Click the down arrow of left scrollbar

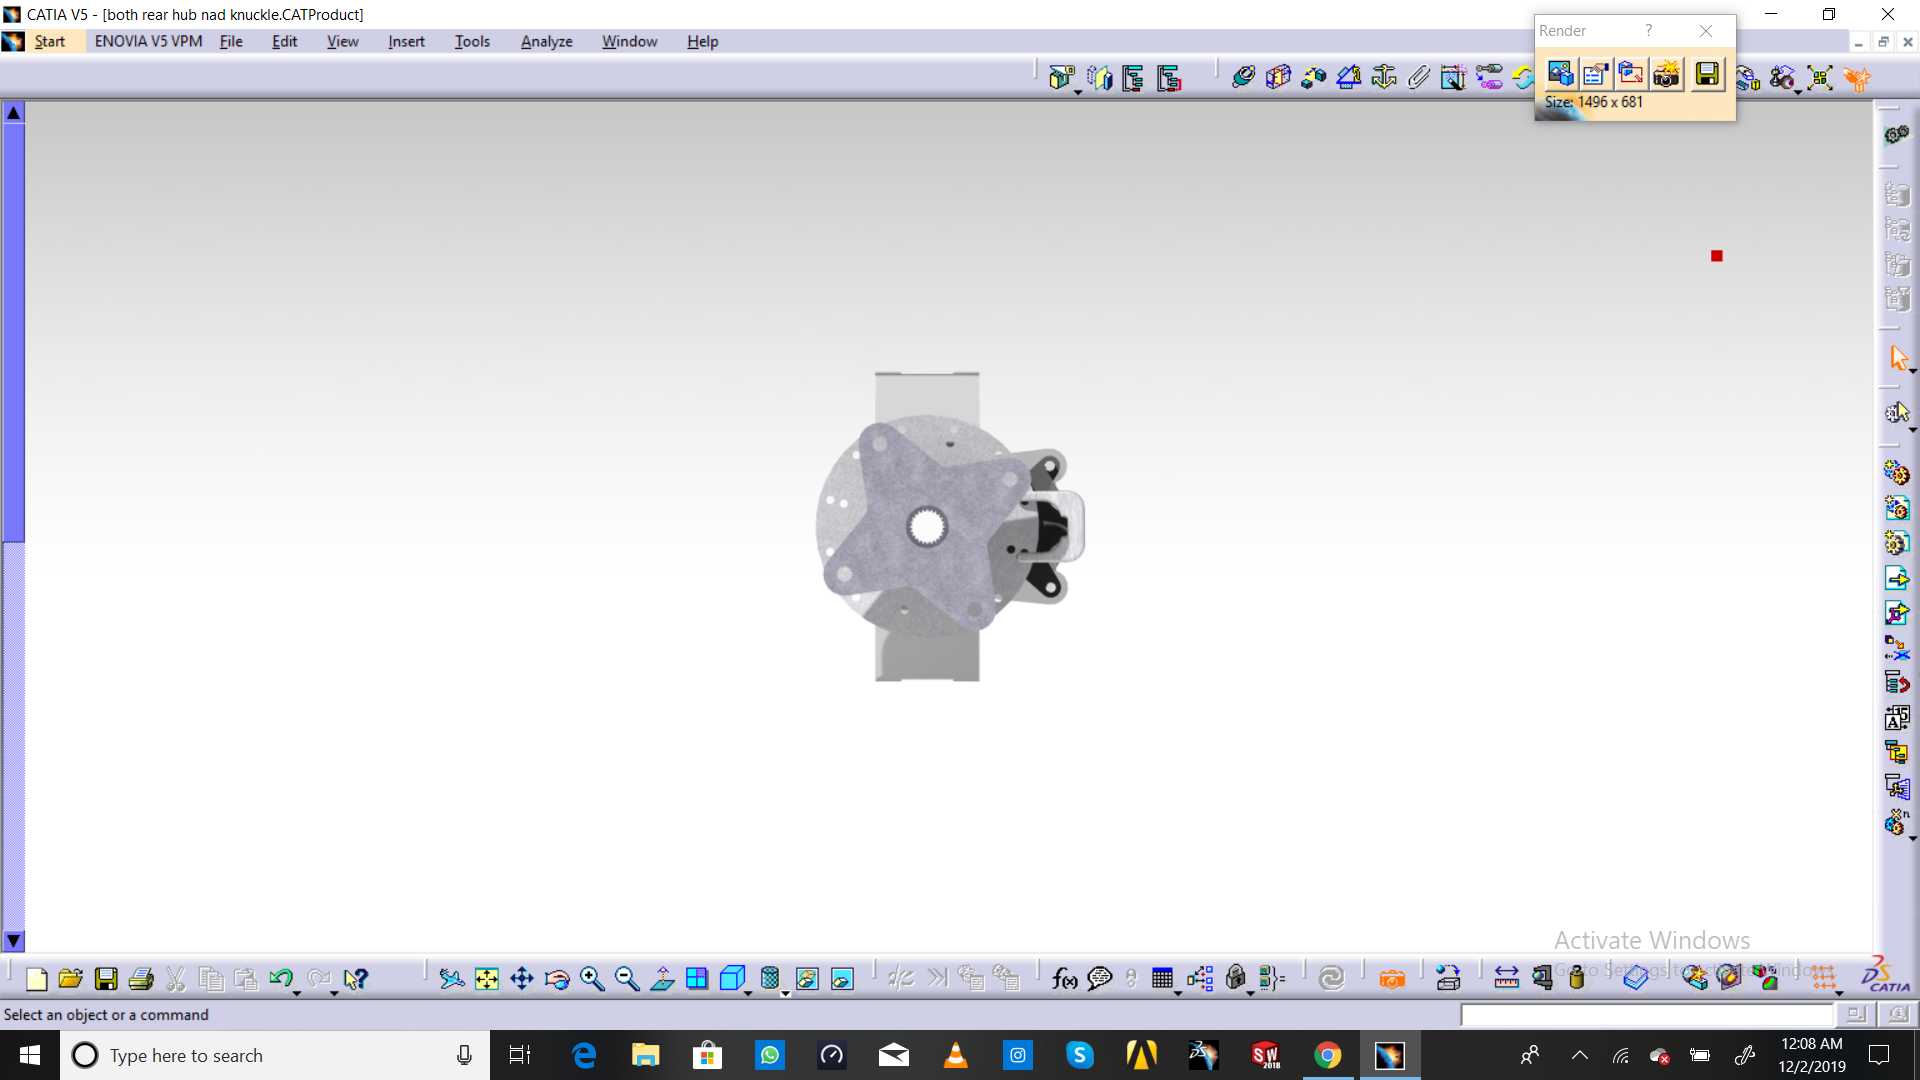point(13,941)
